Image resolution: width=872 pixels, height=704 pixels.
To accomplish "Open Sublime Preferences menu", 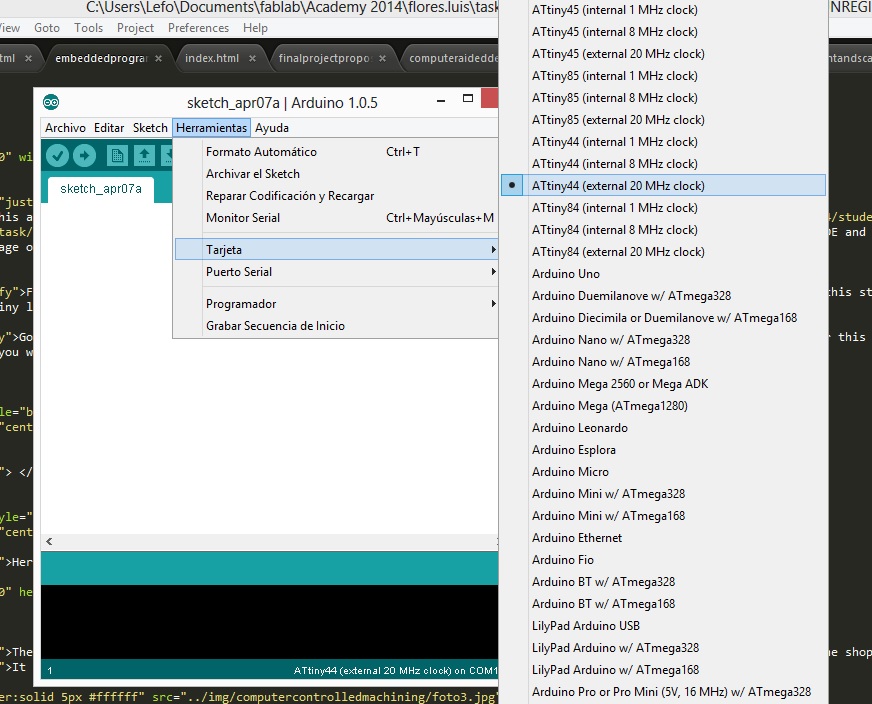I will pyautogui.click(x=198, y=28).
